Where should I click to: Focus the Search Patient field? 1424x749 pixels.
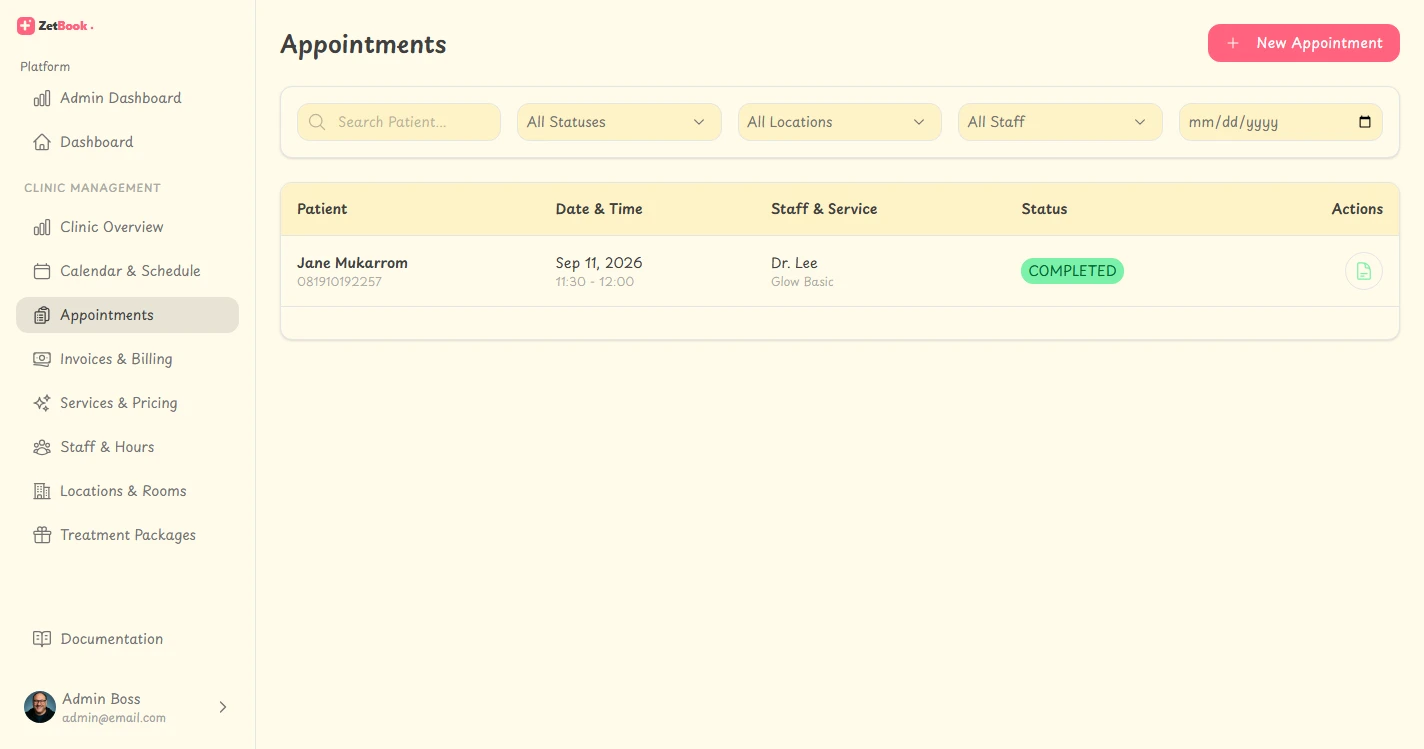[x=399, y=122]
